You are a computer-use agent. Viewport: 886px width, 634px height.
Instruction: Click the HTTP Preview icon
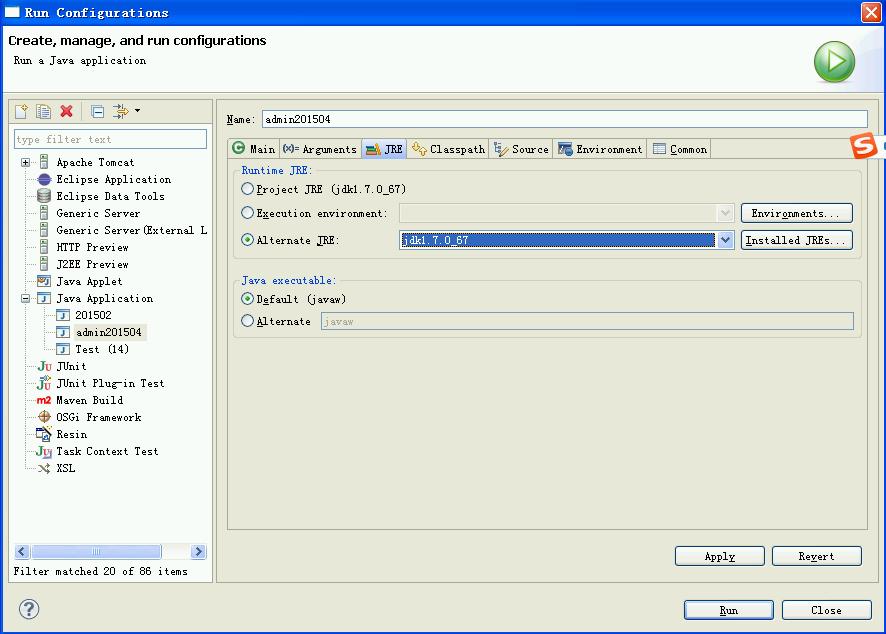point(44,247)
